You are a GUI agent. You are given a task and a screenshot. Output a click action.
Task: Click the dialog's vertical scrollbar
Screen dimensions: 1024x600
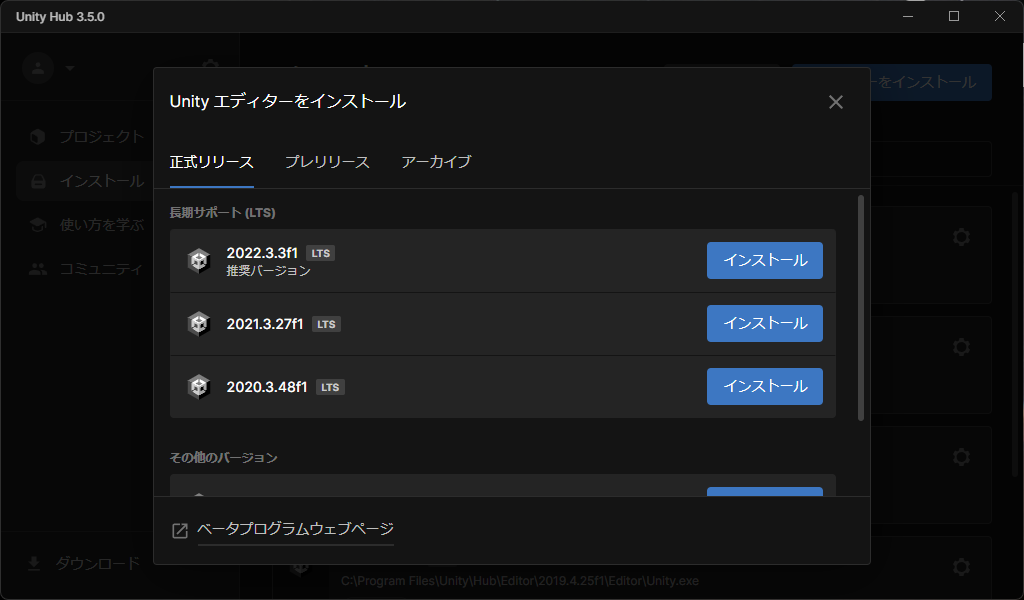coord(861,308)
